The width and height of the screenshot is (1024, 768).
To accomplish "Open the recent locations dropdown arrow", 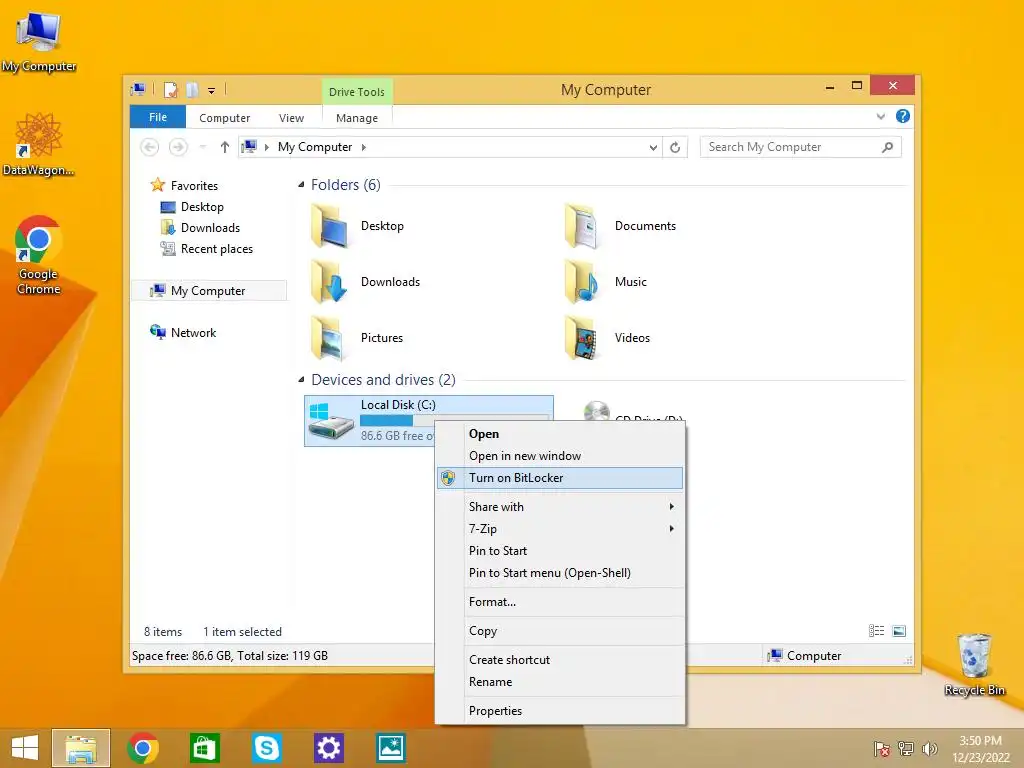I will coord(203,147).
